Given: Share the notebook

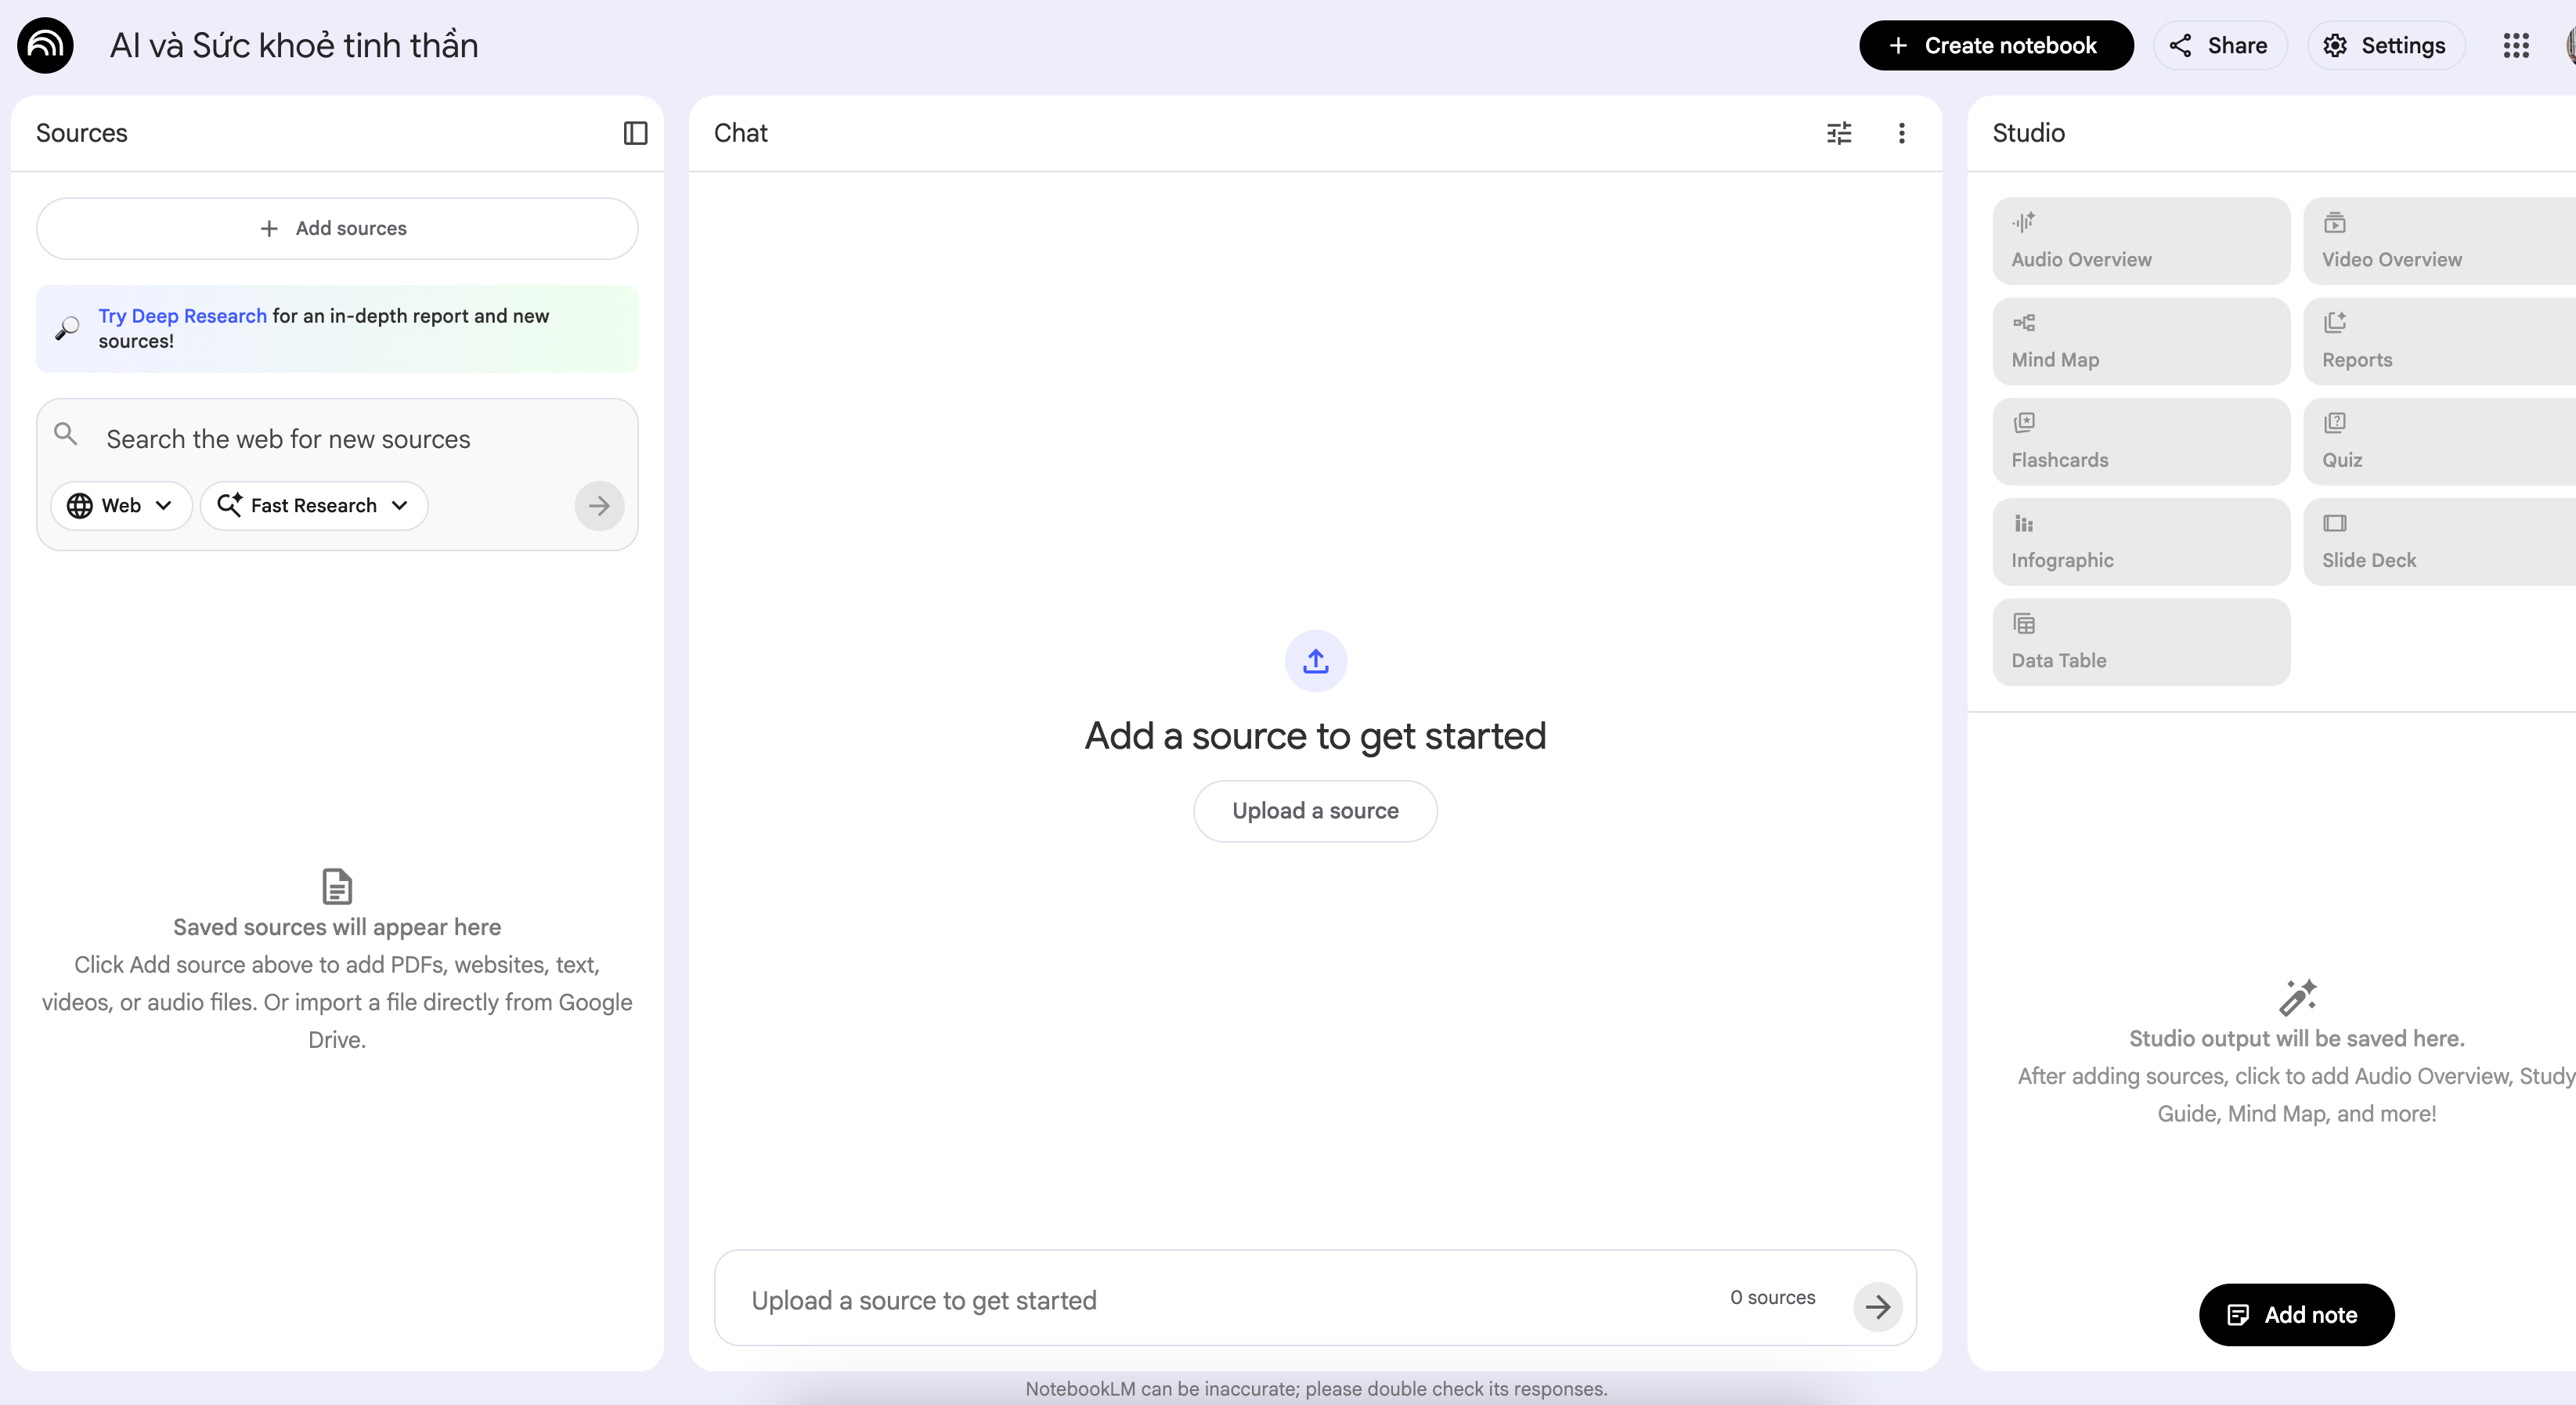Looking at the screenshot, I should 2219,45.
